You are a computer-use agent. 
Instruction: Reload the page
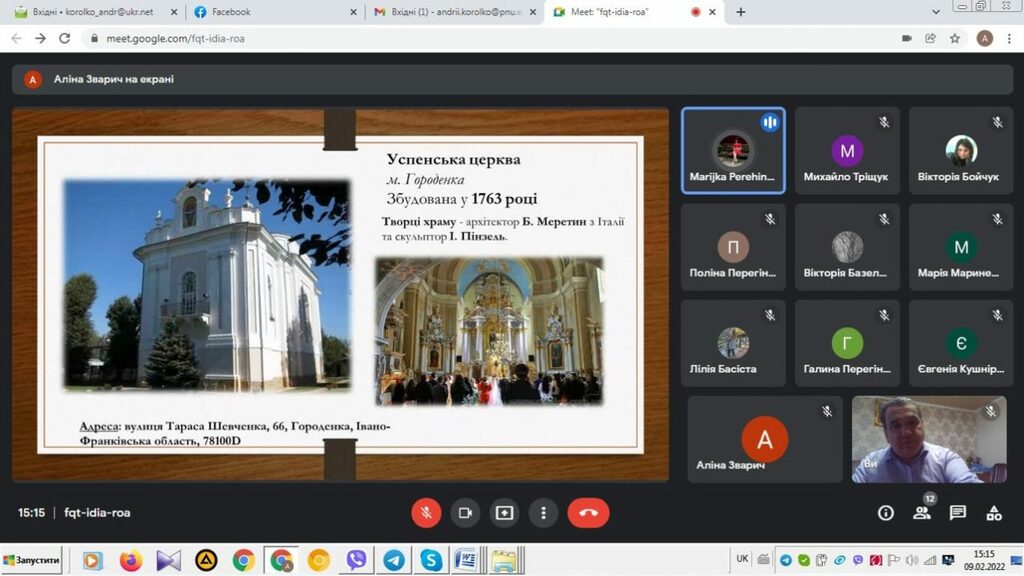point(65,38)
